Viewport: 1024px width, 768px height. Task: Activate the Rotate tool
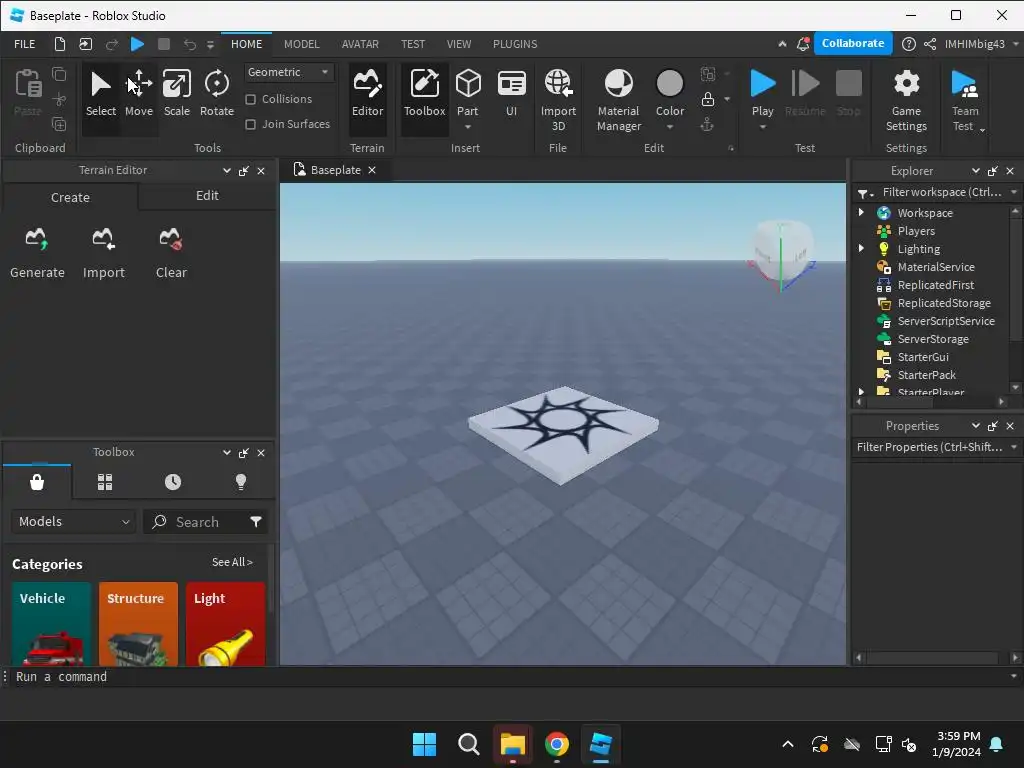[x=217, y=95]
